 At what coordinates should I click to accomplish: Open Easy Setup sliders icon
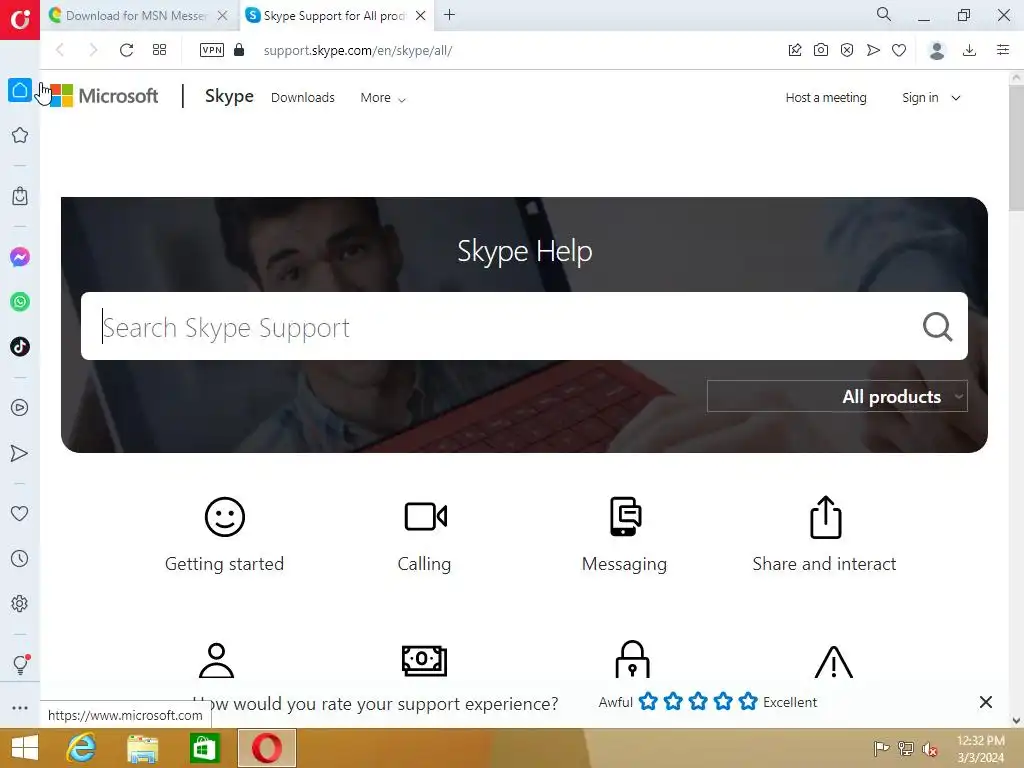click(1003, 50)
